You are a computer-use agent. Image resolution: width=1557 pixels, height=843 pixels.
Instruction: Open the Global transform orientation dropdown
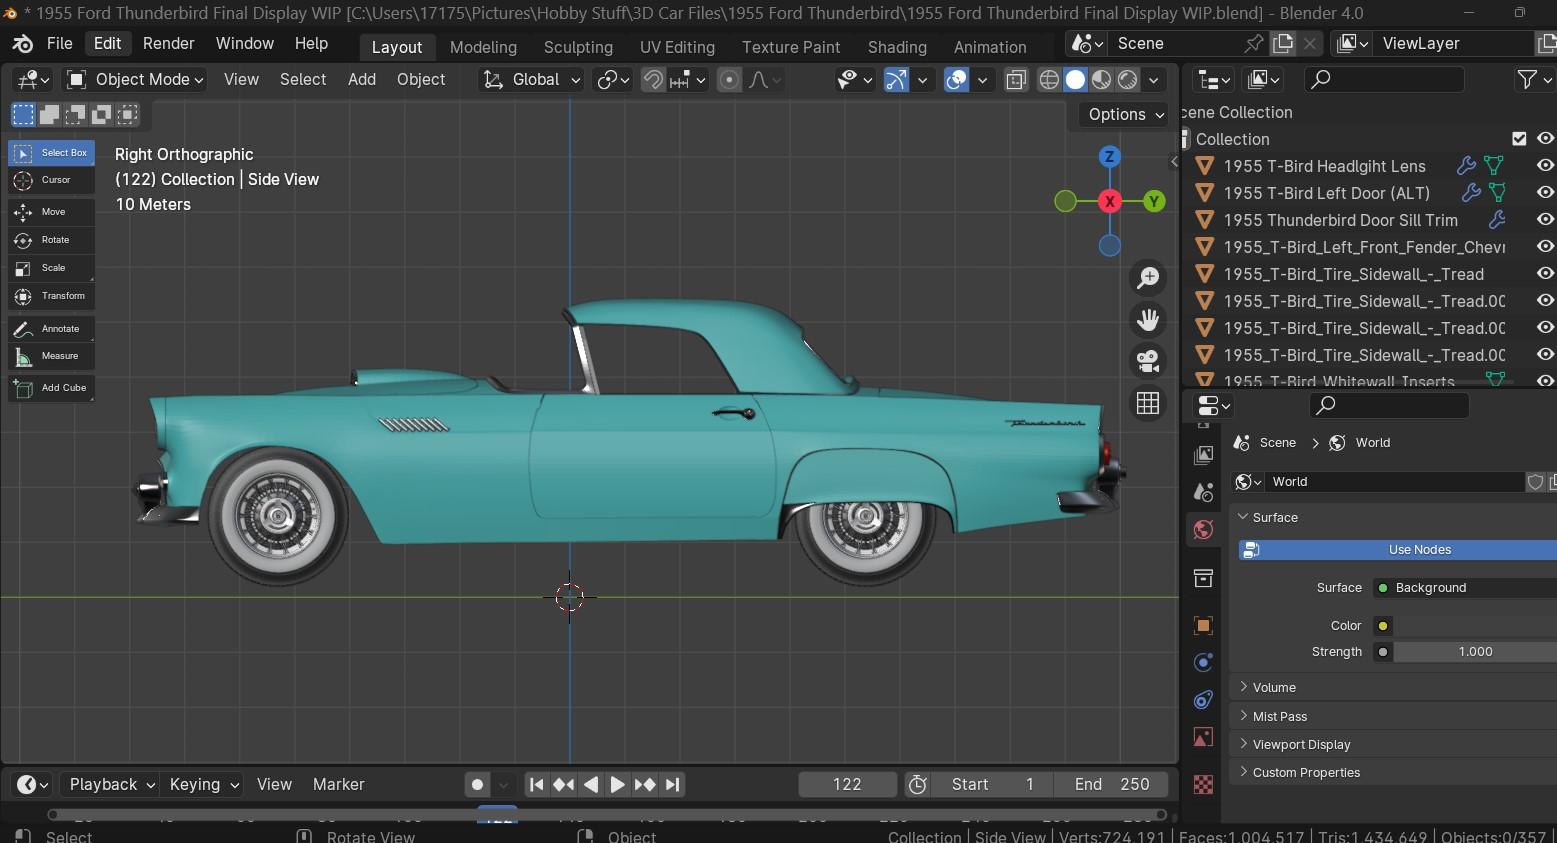tap(531, 80)
